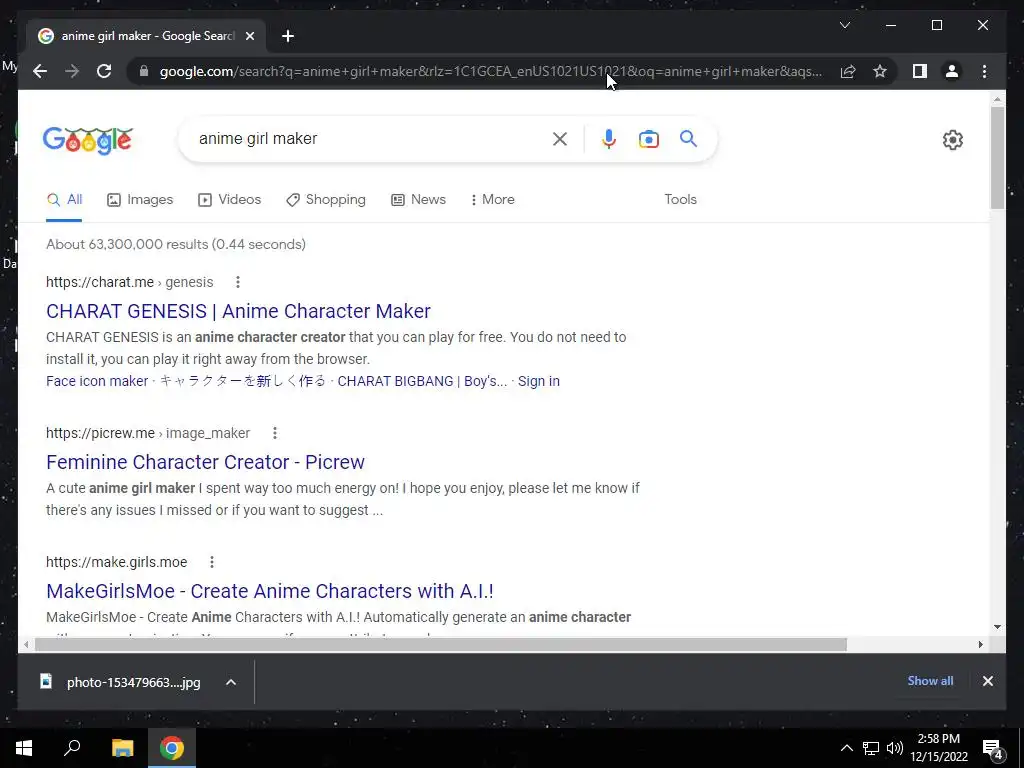Switch to Videos results

[x=229, y=200]
